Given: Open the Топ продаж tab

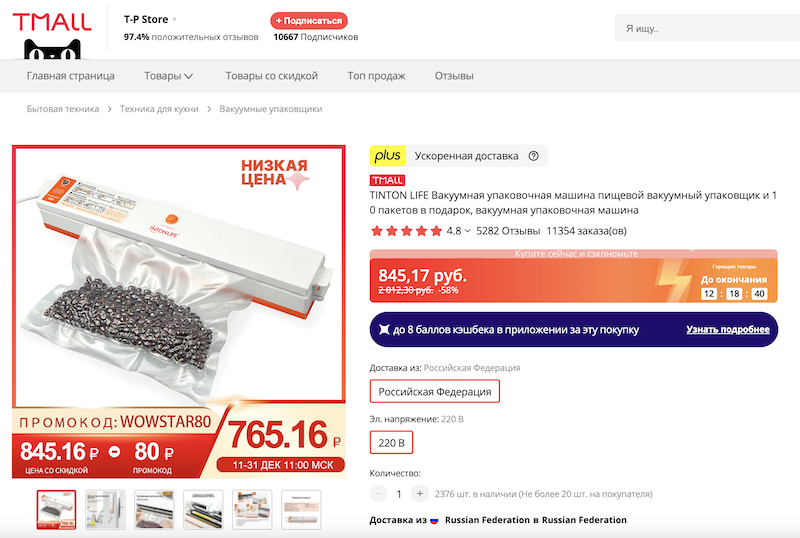Looking at the screenshot, I should 377,76.
